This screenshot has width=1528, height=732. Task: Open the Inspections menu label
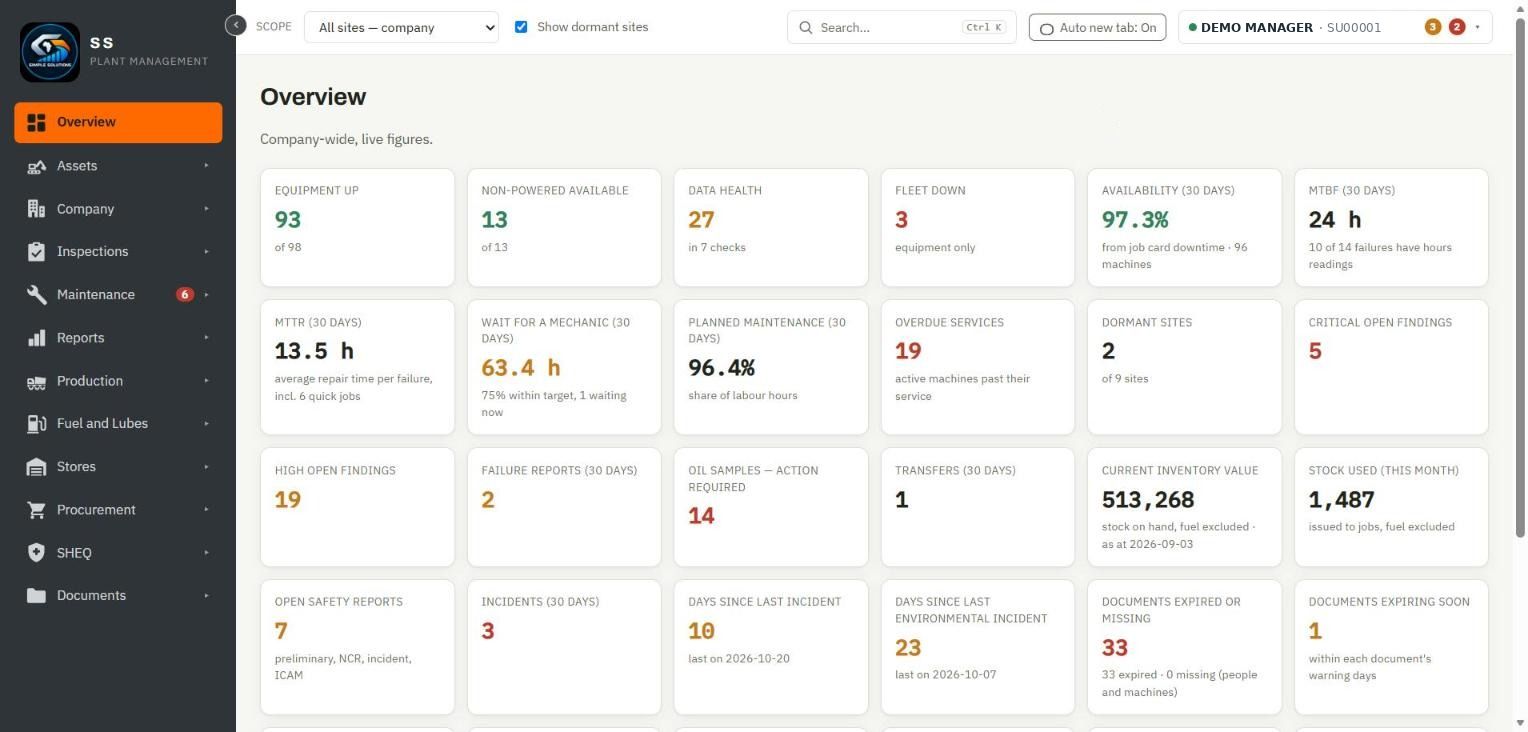92,252
